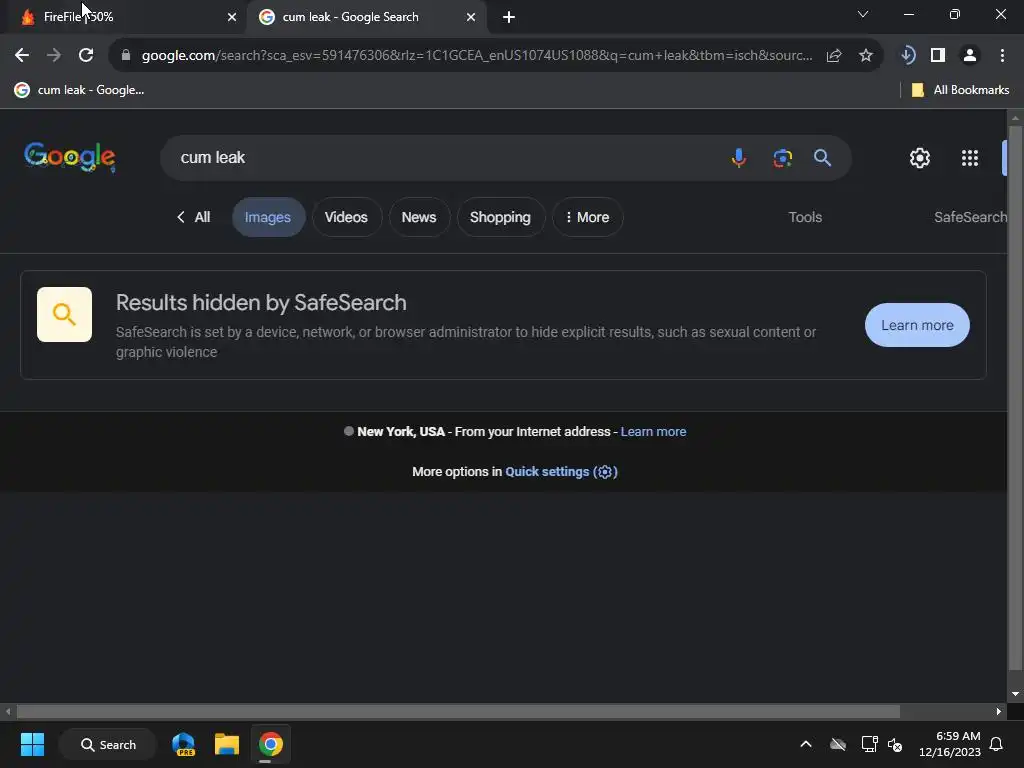
Task: Click the horizontal scrollbar right arrow
Action: coord(998,711)
